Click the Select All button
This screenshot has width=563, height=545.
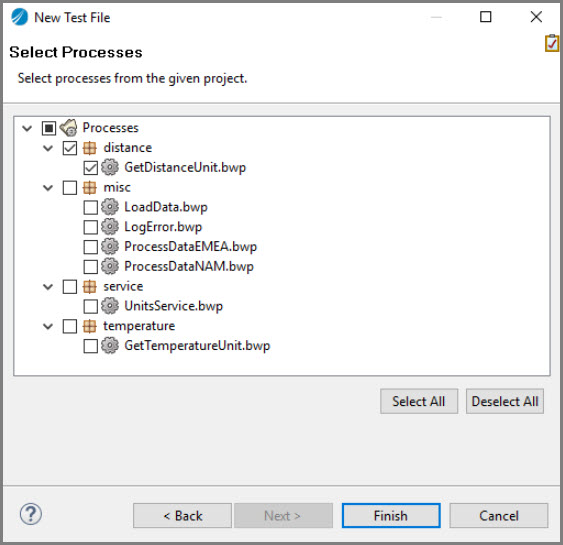419,401
